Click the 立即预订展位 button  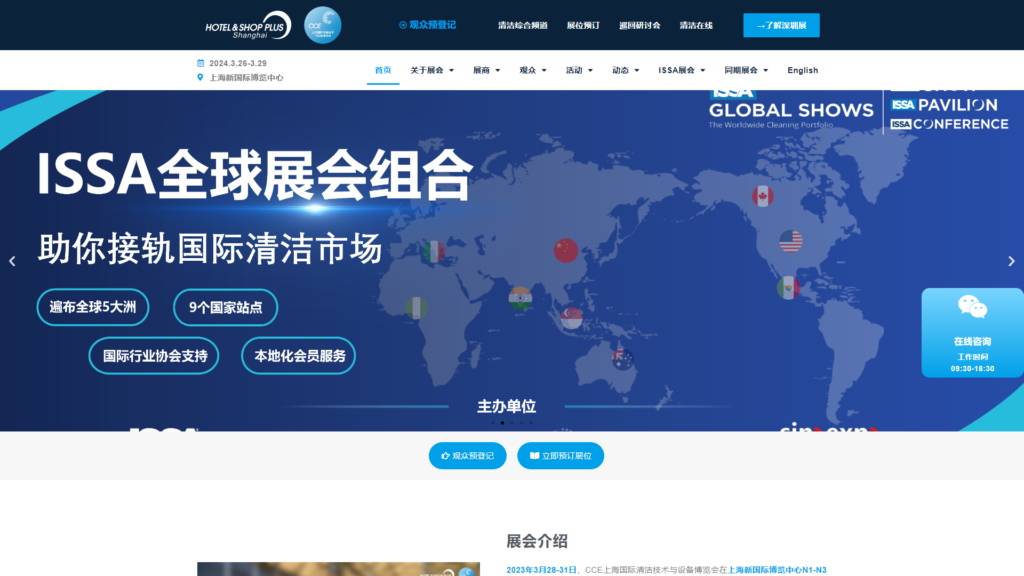[x=560, y=456]
